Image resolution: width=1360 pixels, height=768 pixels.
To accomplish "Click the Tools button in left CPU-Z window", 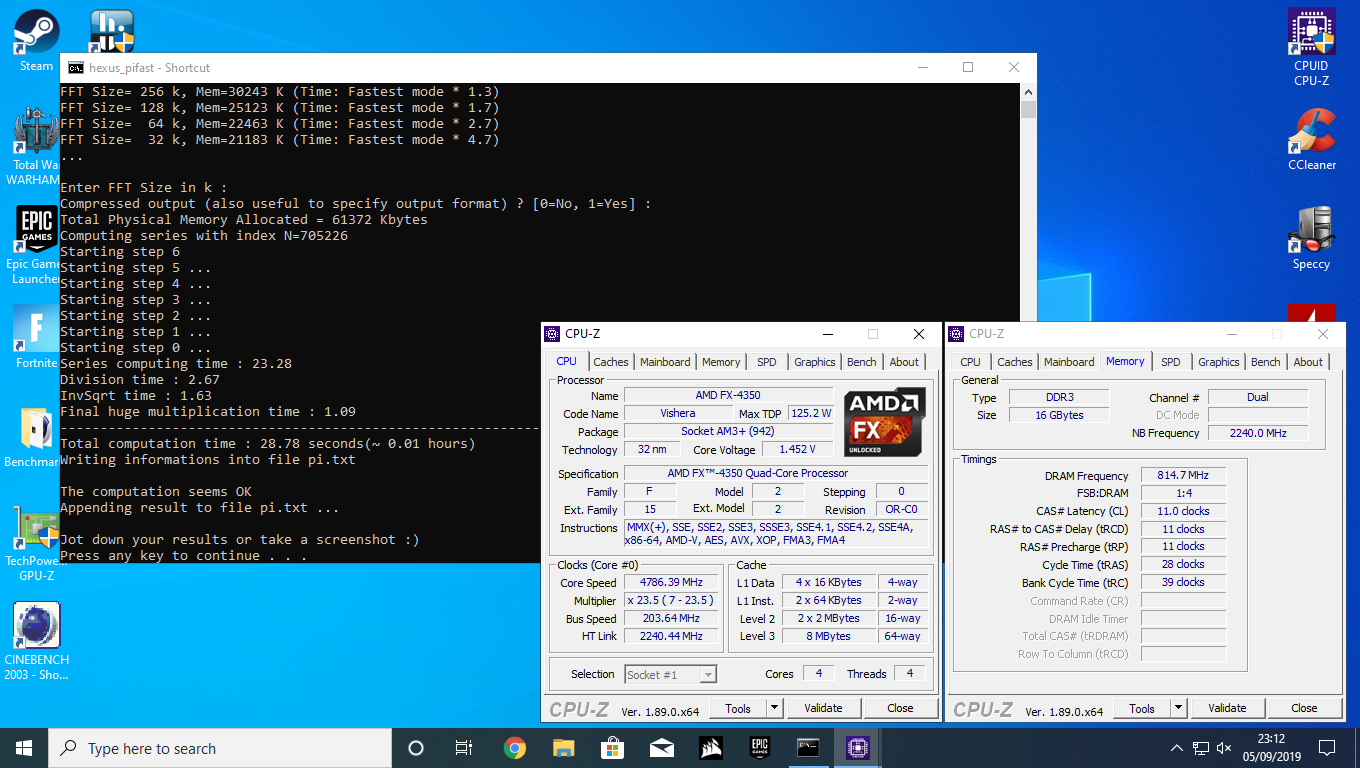I will click(738, 708).
